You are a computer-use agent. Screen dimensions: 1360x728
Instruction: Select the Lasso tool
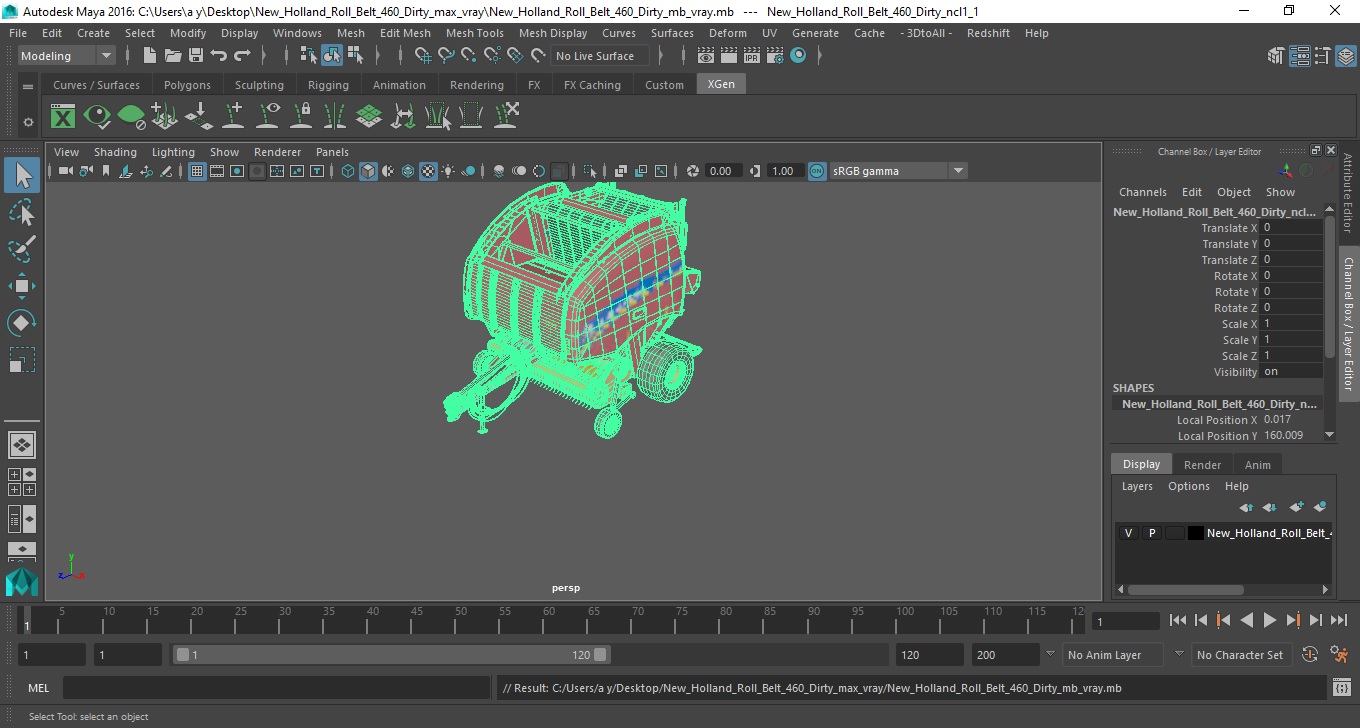pyautogui.click(x=22, y=212)
